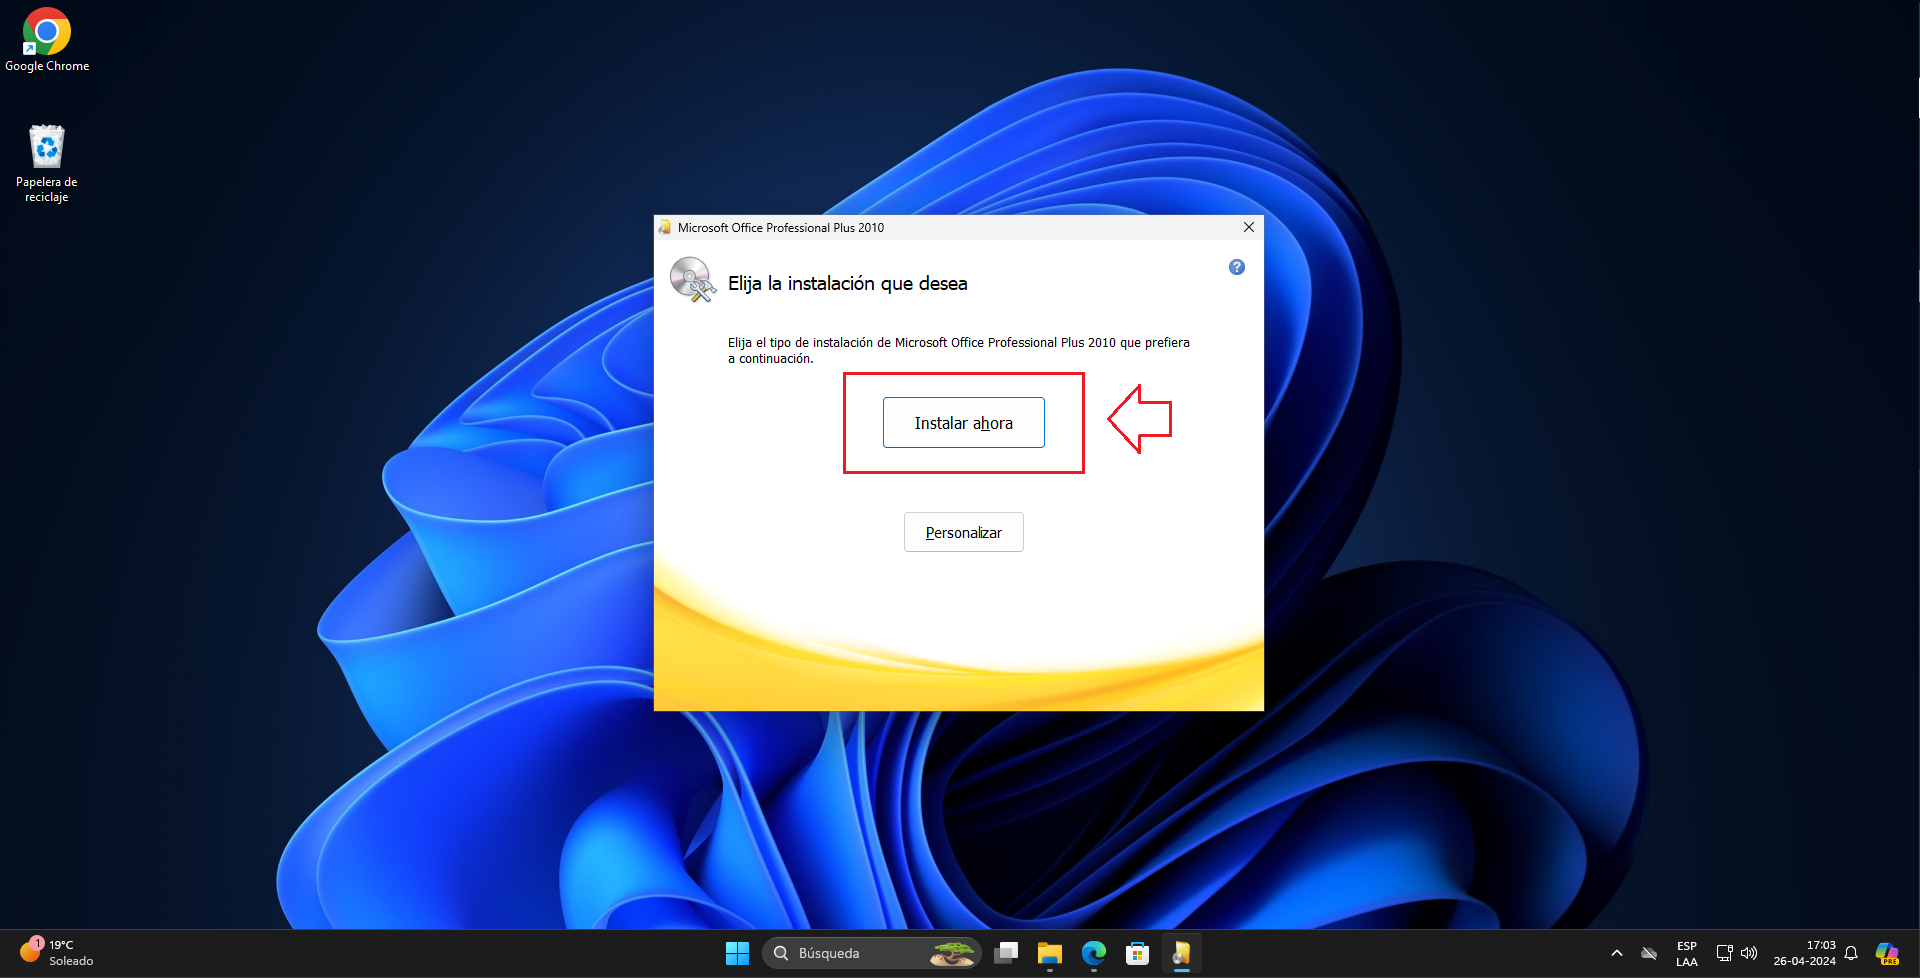Open the Windows Start menu

[x=737, y=953]
